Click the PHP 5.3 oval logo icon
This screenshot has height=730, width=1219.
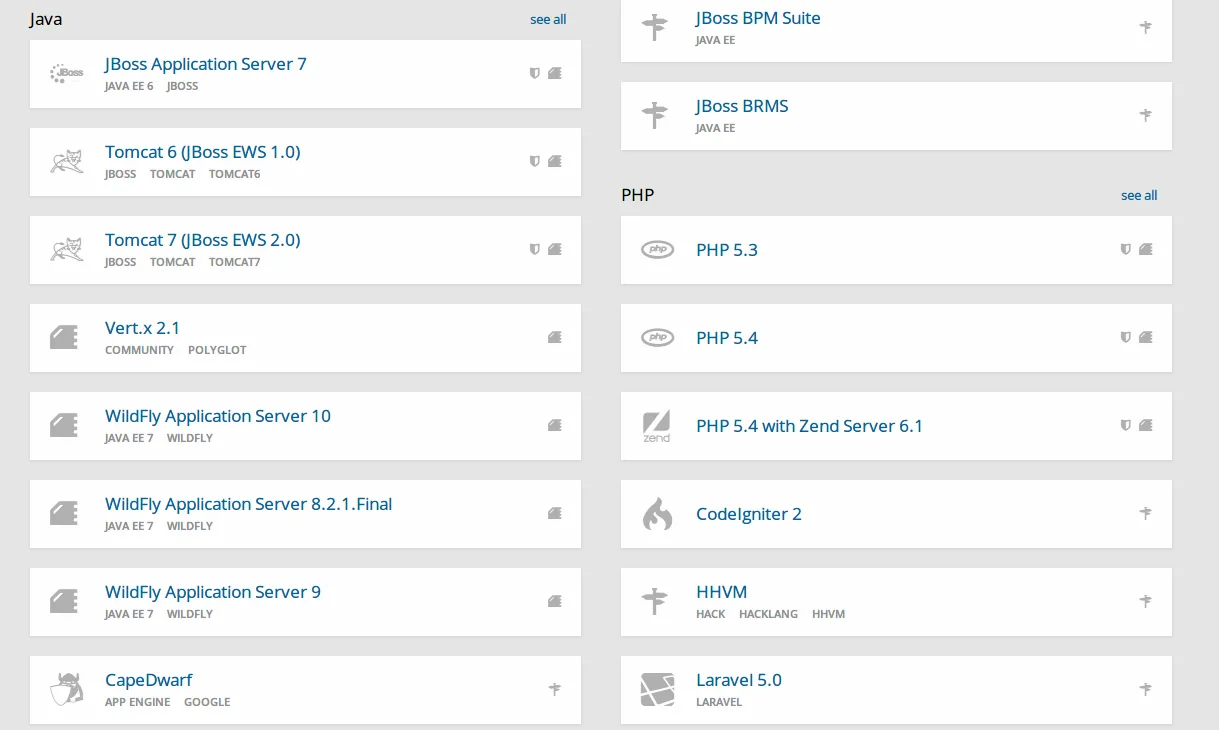coord(657,250)
